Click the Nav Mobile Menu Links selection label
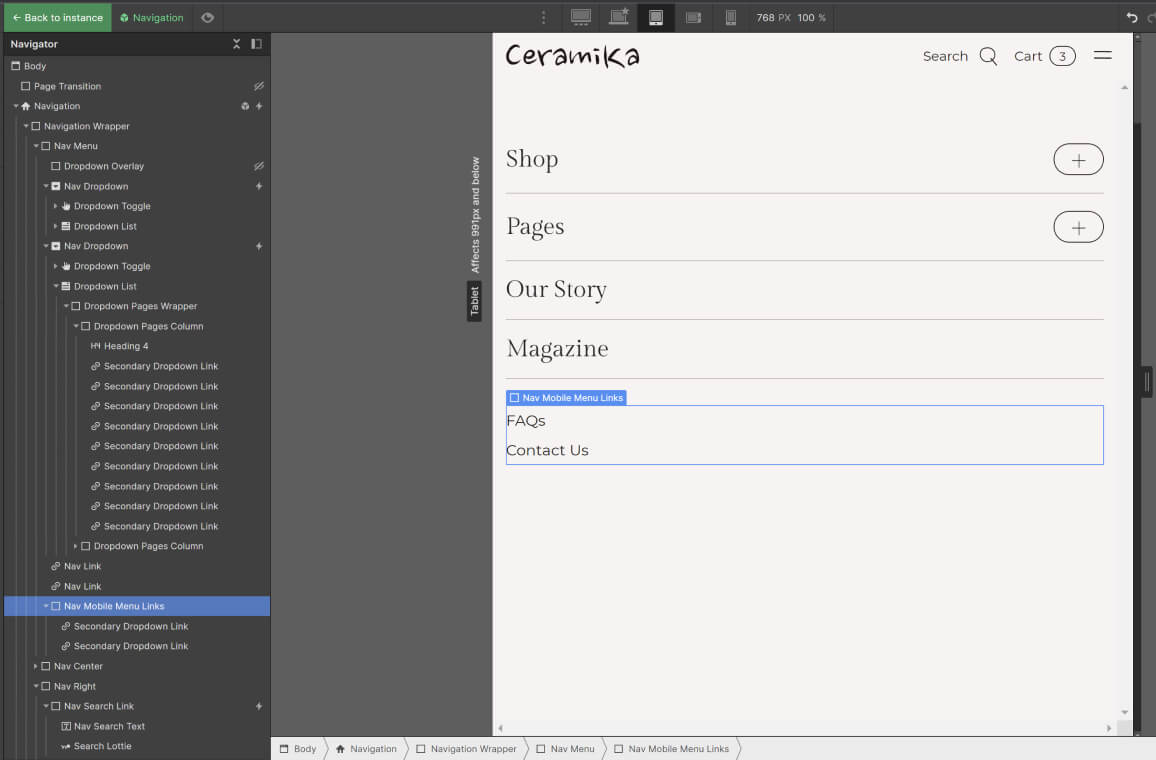 [566, 398]
